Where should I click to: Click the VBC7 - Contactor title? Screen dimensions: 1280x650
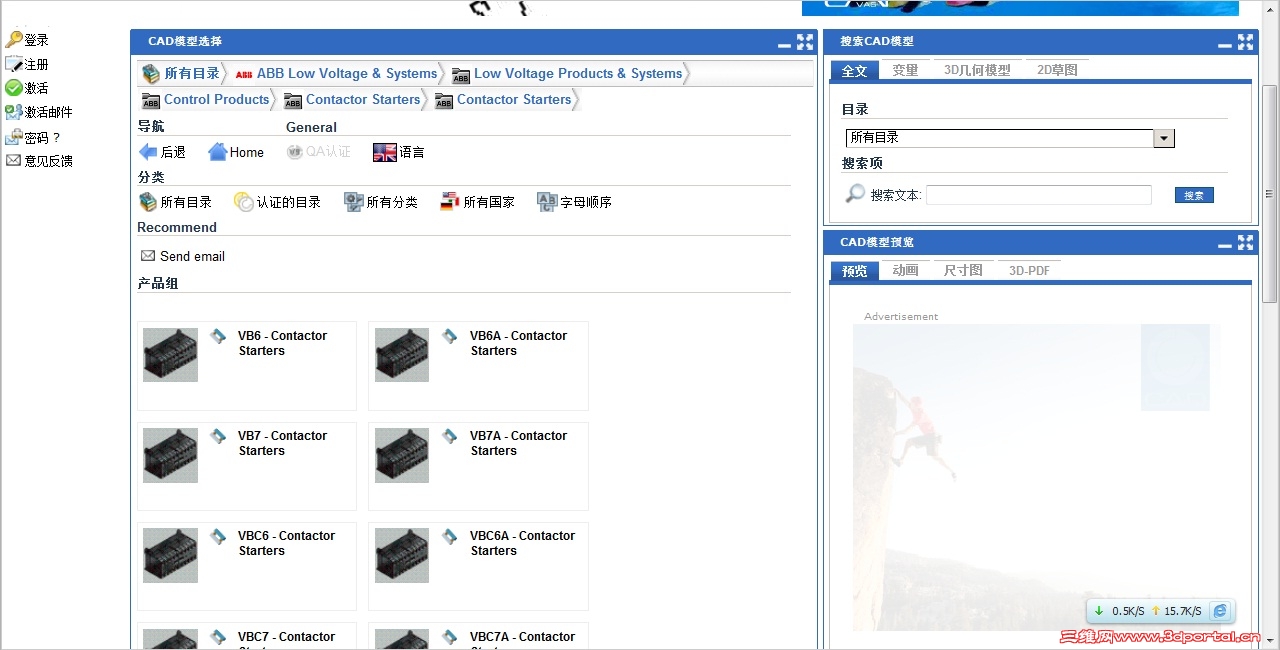[286, 637]
